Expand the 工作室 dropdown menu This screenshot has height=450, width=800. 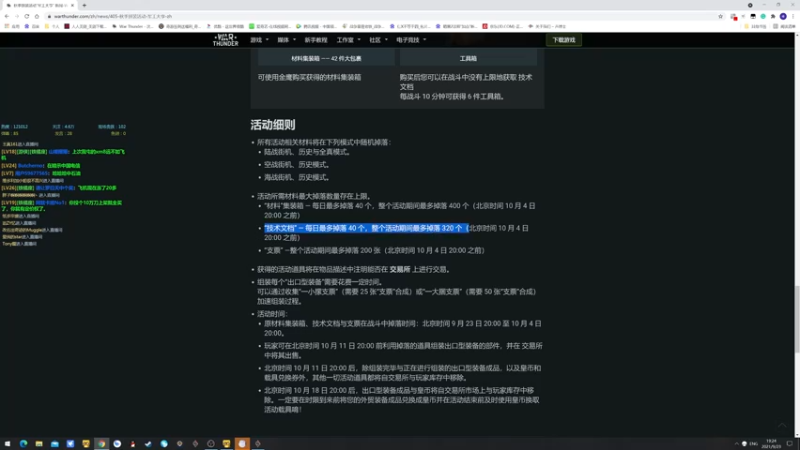pos(348,40)
